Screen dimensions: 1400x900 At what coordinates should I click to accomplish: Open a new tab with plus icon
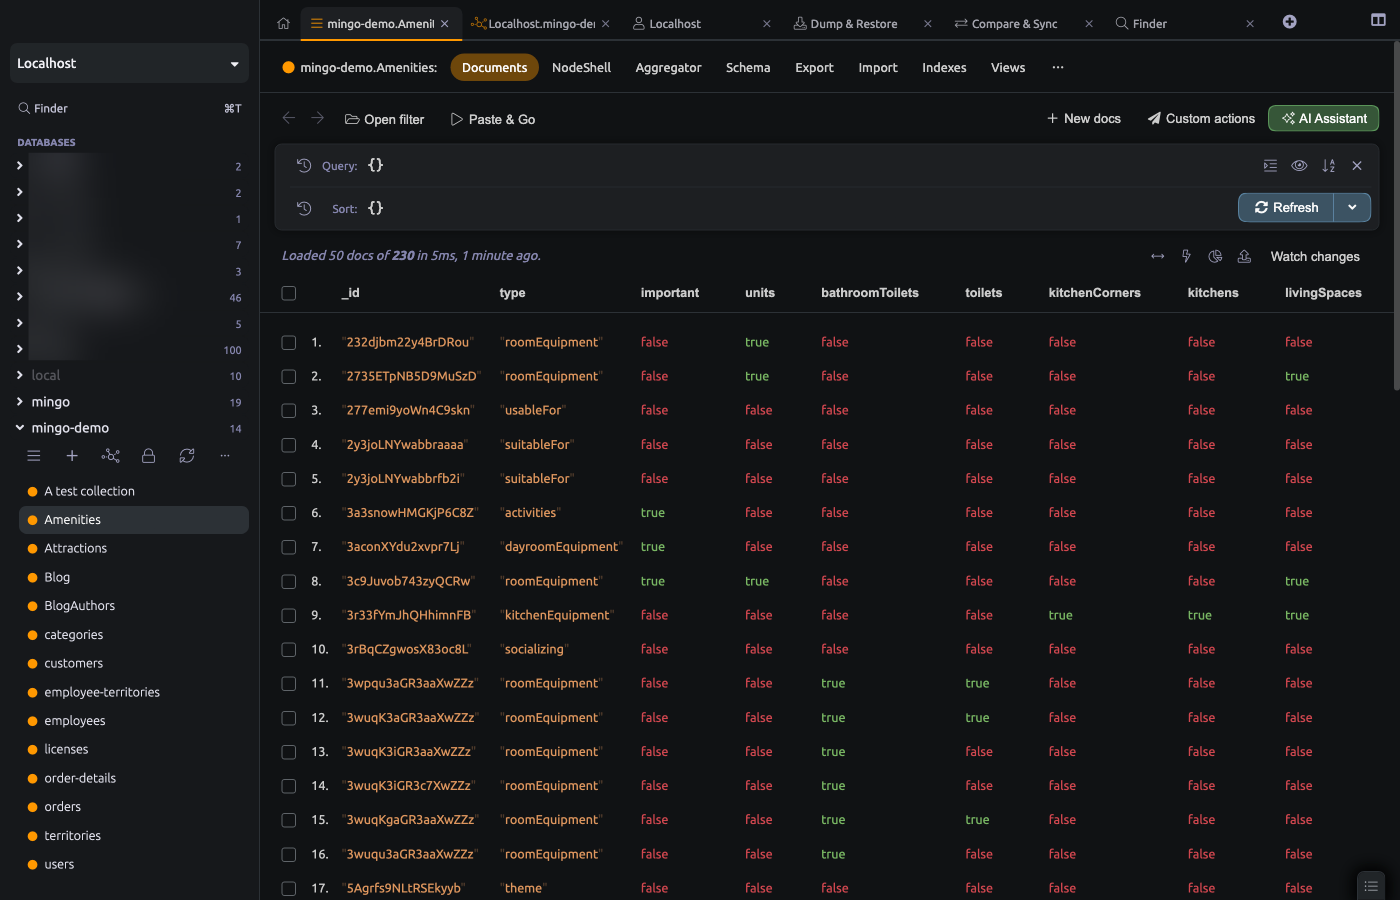(1289, 22)
